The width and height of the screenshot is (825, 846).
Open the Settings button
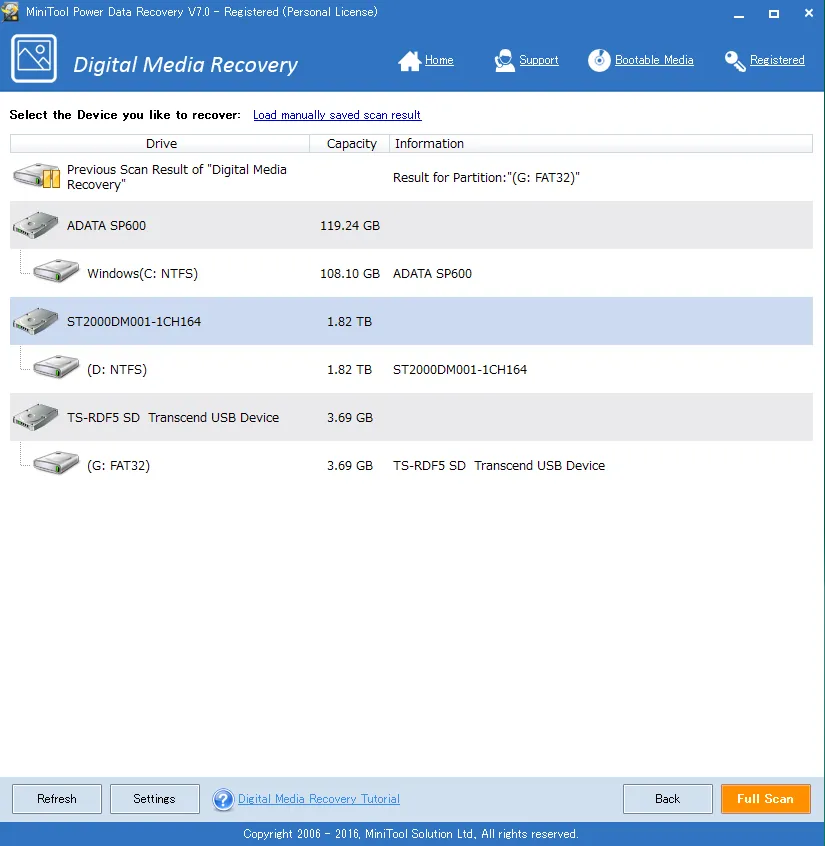(154, 799)
